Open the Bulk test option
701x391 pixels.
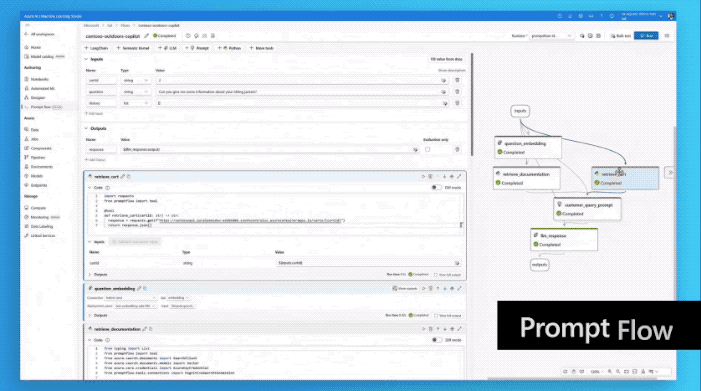click(621, 36)
